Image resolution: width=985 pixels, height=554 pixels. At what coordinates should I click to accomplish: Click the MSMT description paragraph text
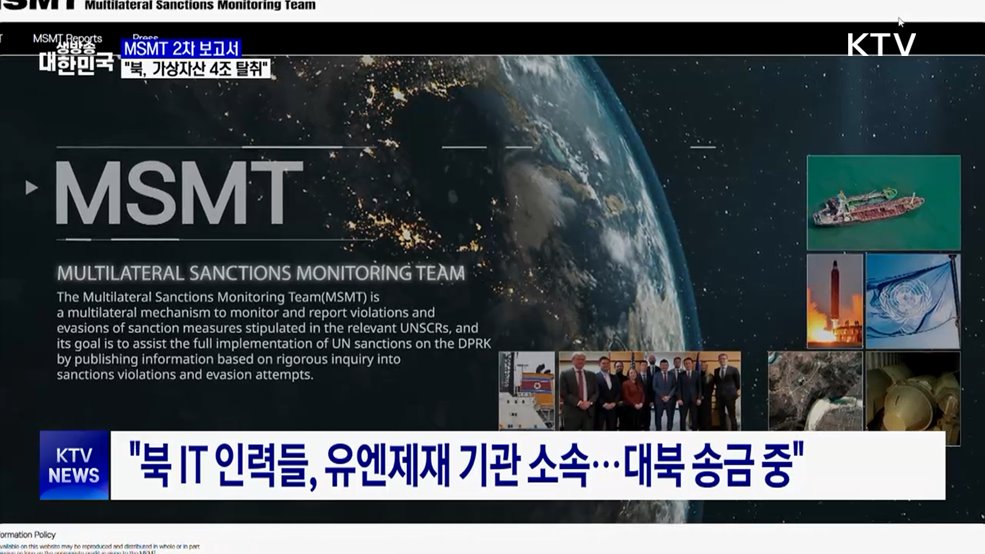(280, 336)
